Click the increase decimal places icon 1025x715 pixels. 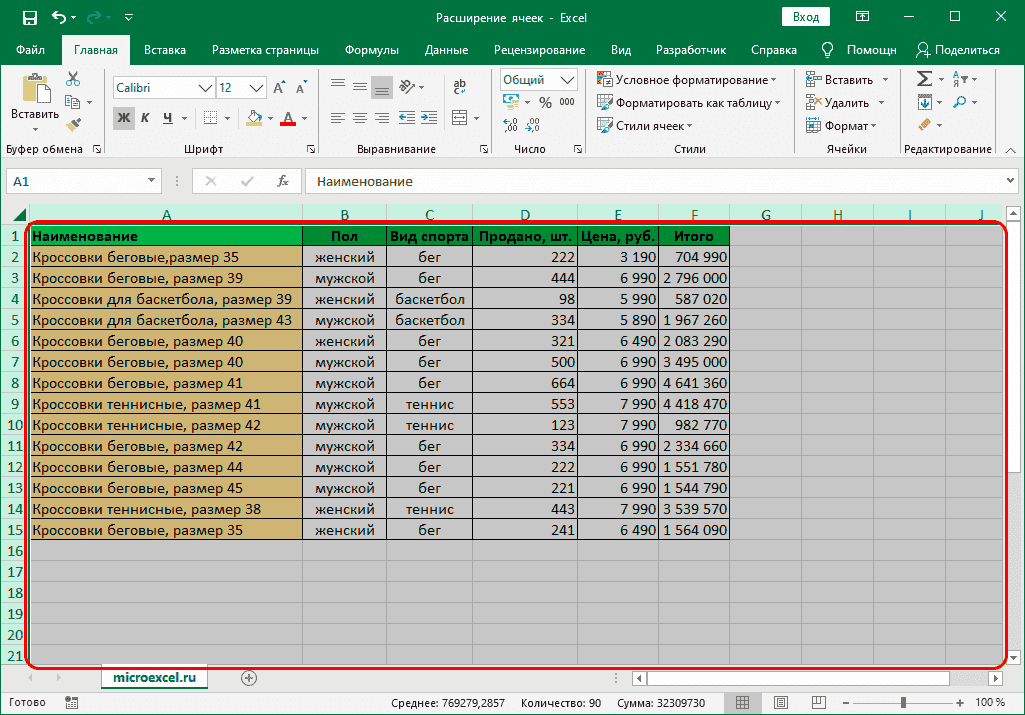[x=510, y=125]
